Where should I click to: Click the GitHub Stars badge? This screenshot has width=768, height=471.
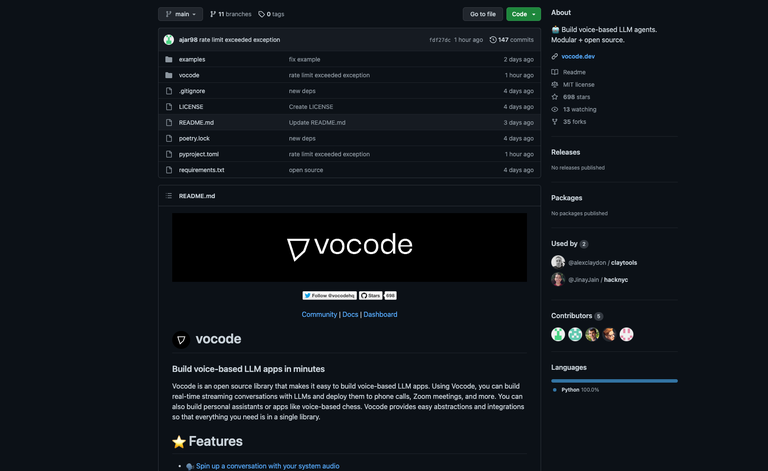(x=370, y=296)
